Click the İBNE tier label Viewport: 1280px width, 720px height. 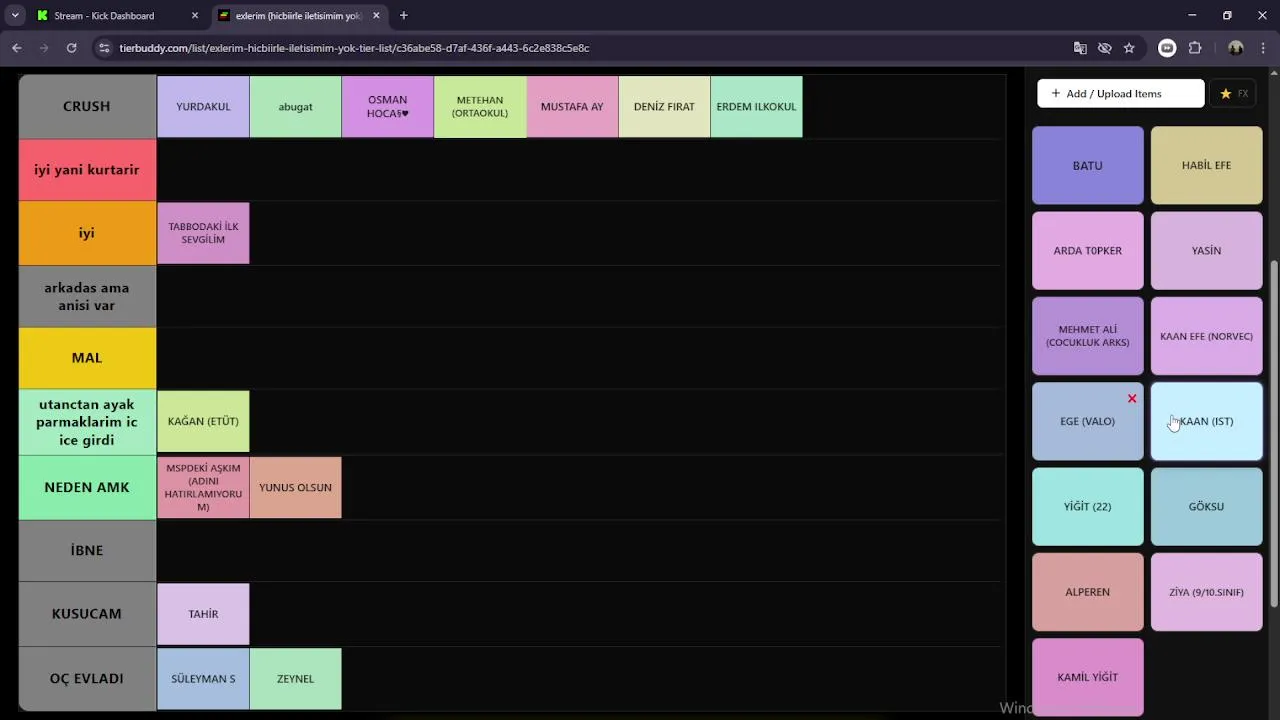pos(87,550)
